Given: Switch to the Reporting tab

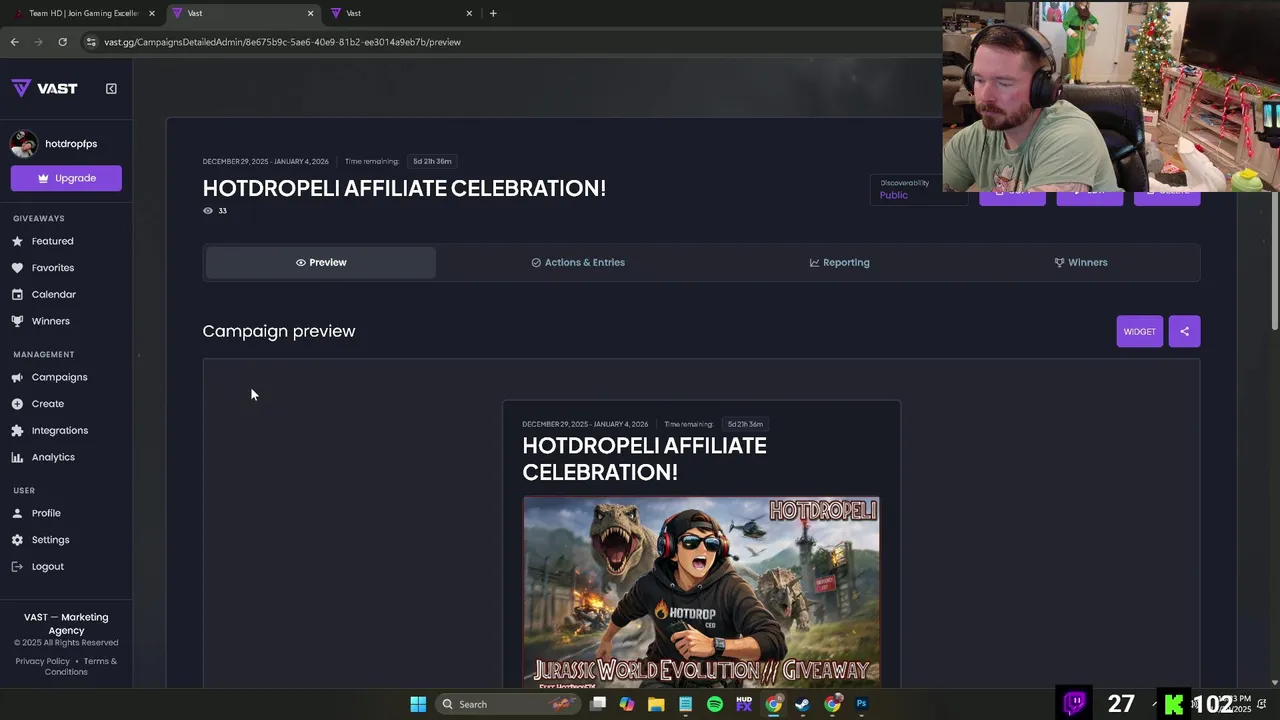Looking at the screenshot, I should pos(839,262).
